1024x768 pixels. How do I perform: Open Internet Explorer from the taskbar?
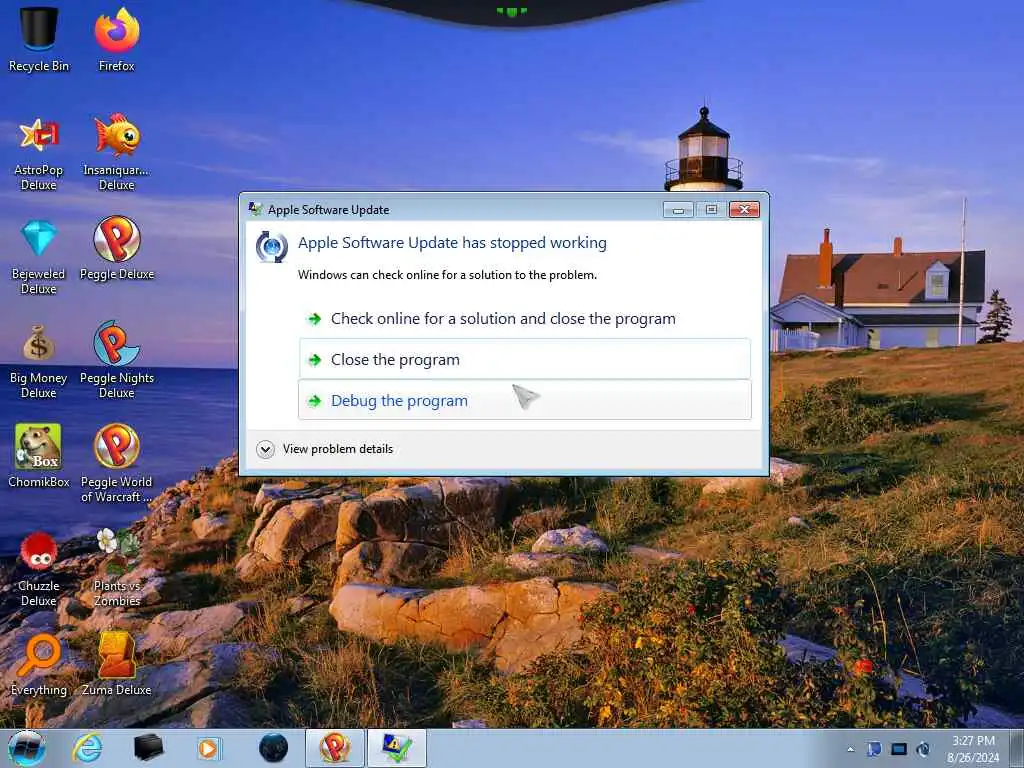pyautogui.click(x=88, y=748)
